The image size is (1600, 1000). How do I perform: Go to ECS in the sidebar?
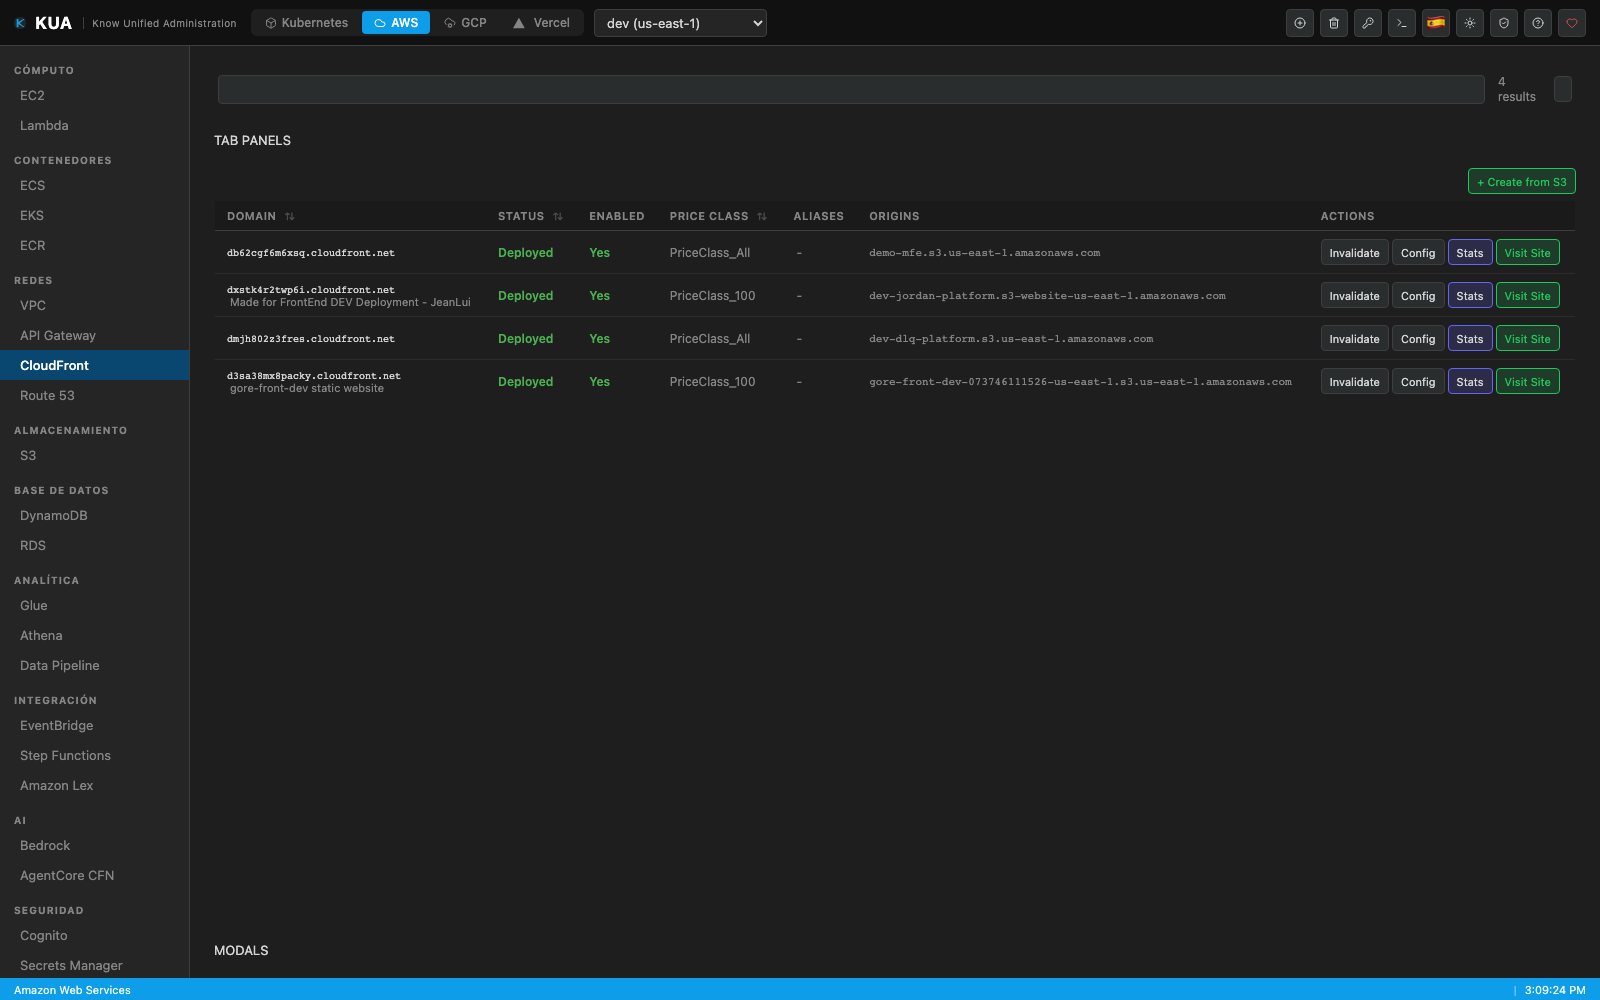(x=95, y=186)
